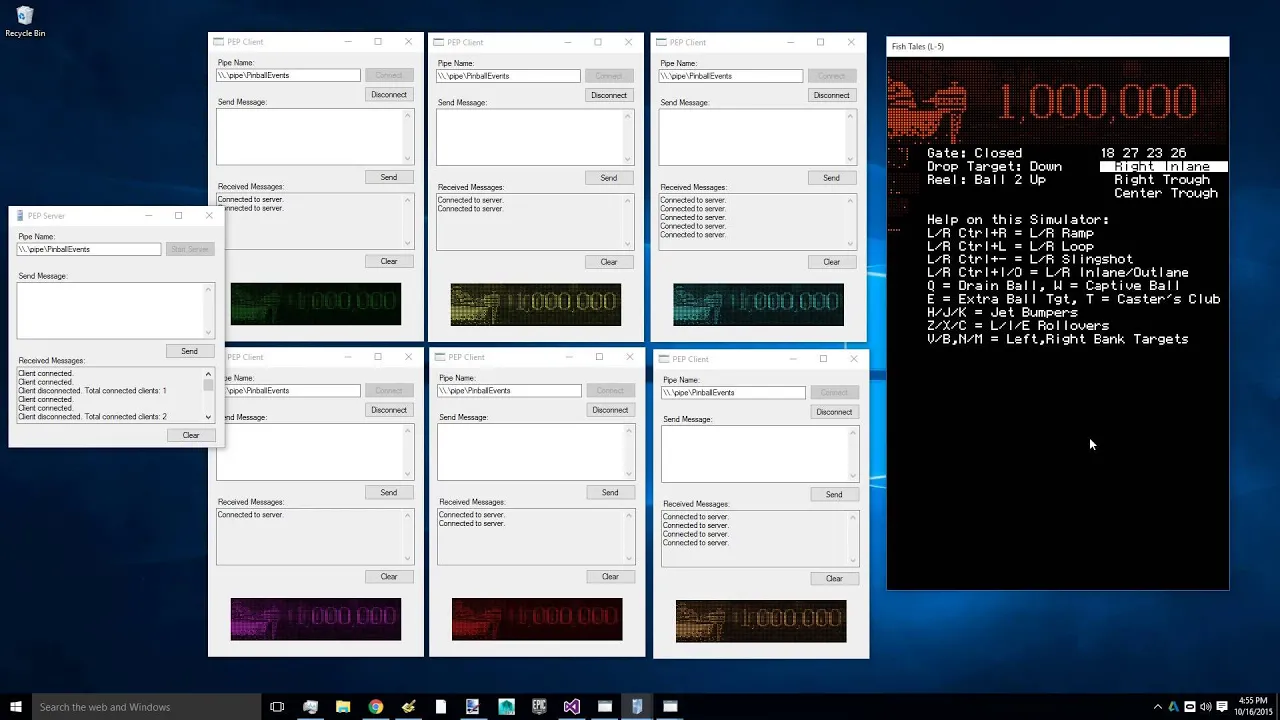This screenshot has width=1280, height=720.
Task: Click the red pinball display thumbnail
Action: click(x=537, y=619)
